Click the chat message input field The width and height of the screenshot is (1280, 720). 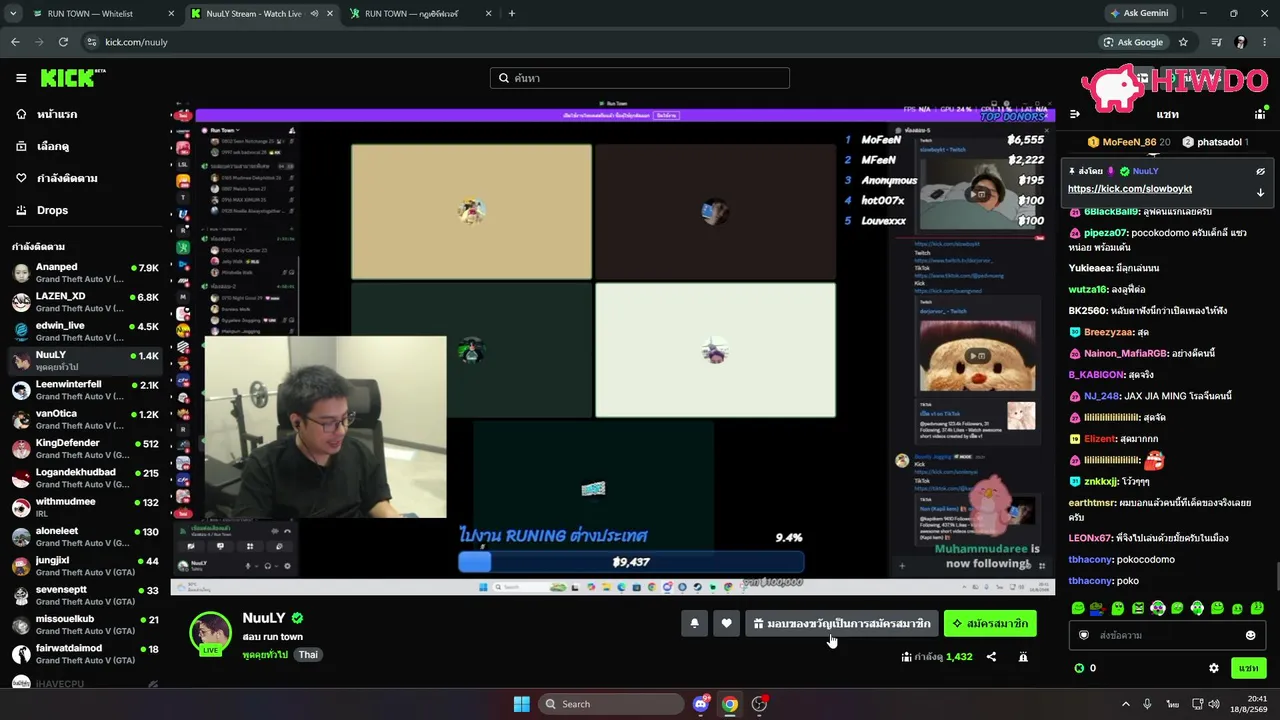[x=1166, y=635]
